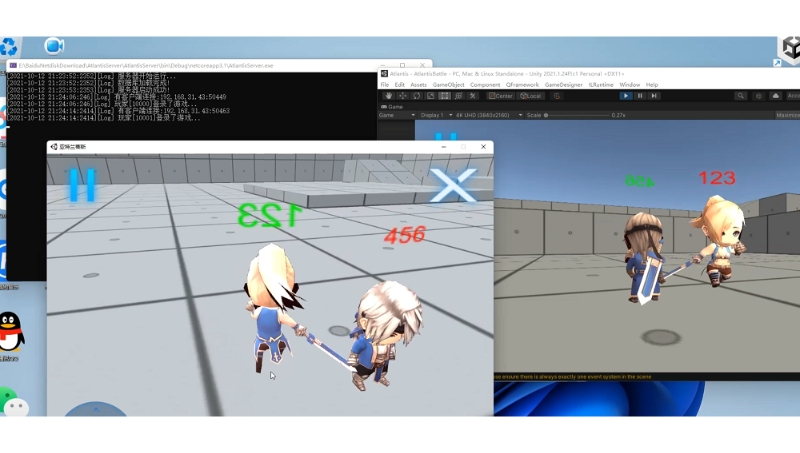
Task: Select the Hand tool in Unity toolbar
Action: point(389,96)
